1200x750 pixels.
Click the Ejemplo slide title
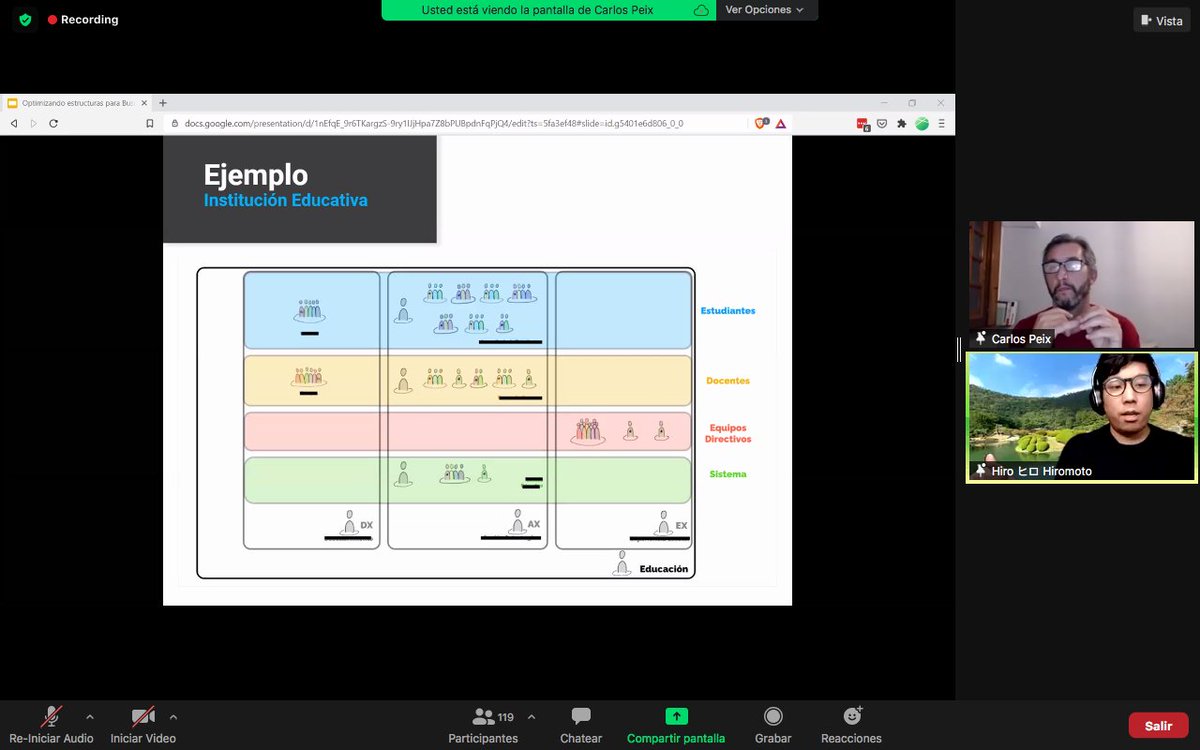point(256,174)
